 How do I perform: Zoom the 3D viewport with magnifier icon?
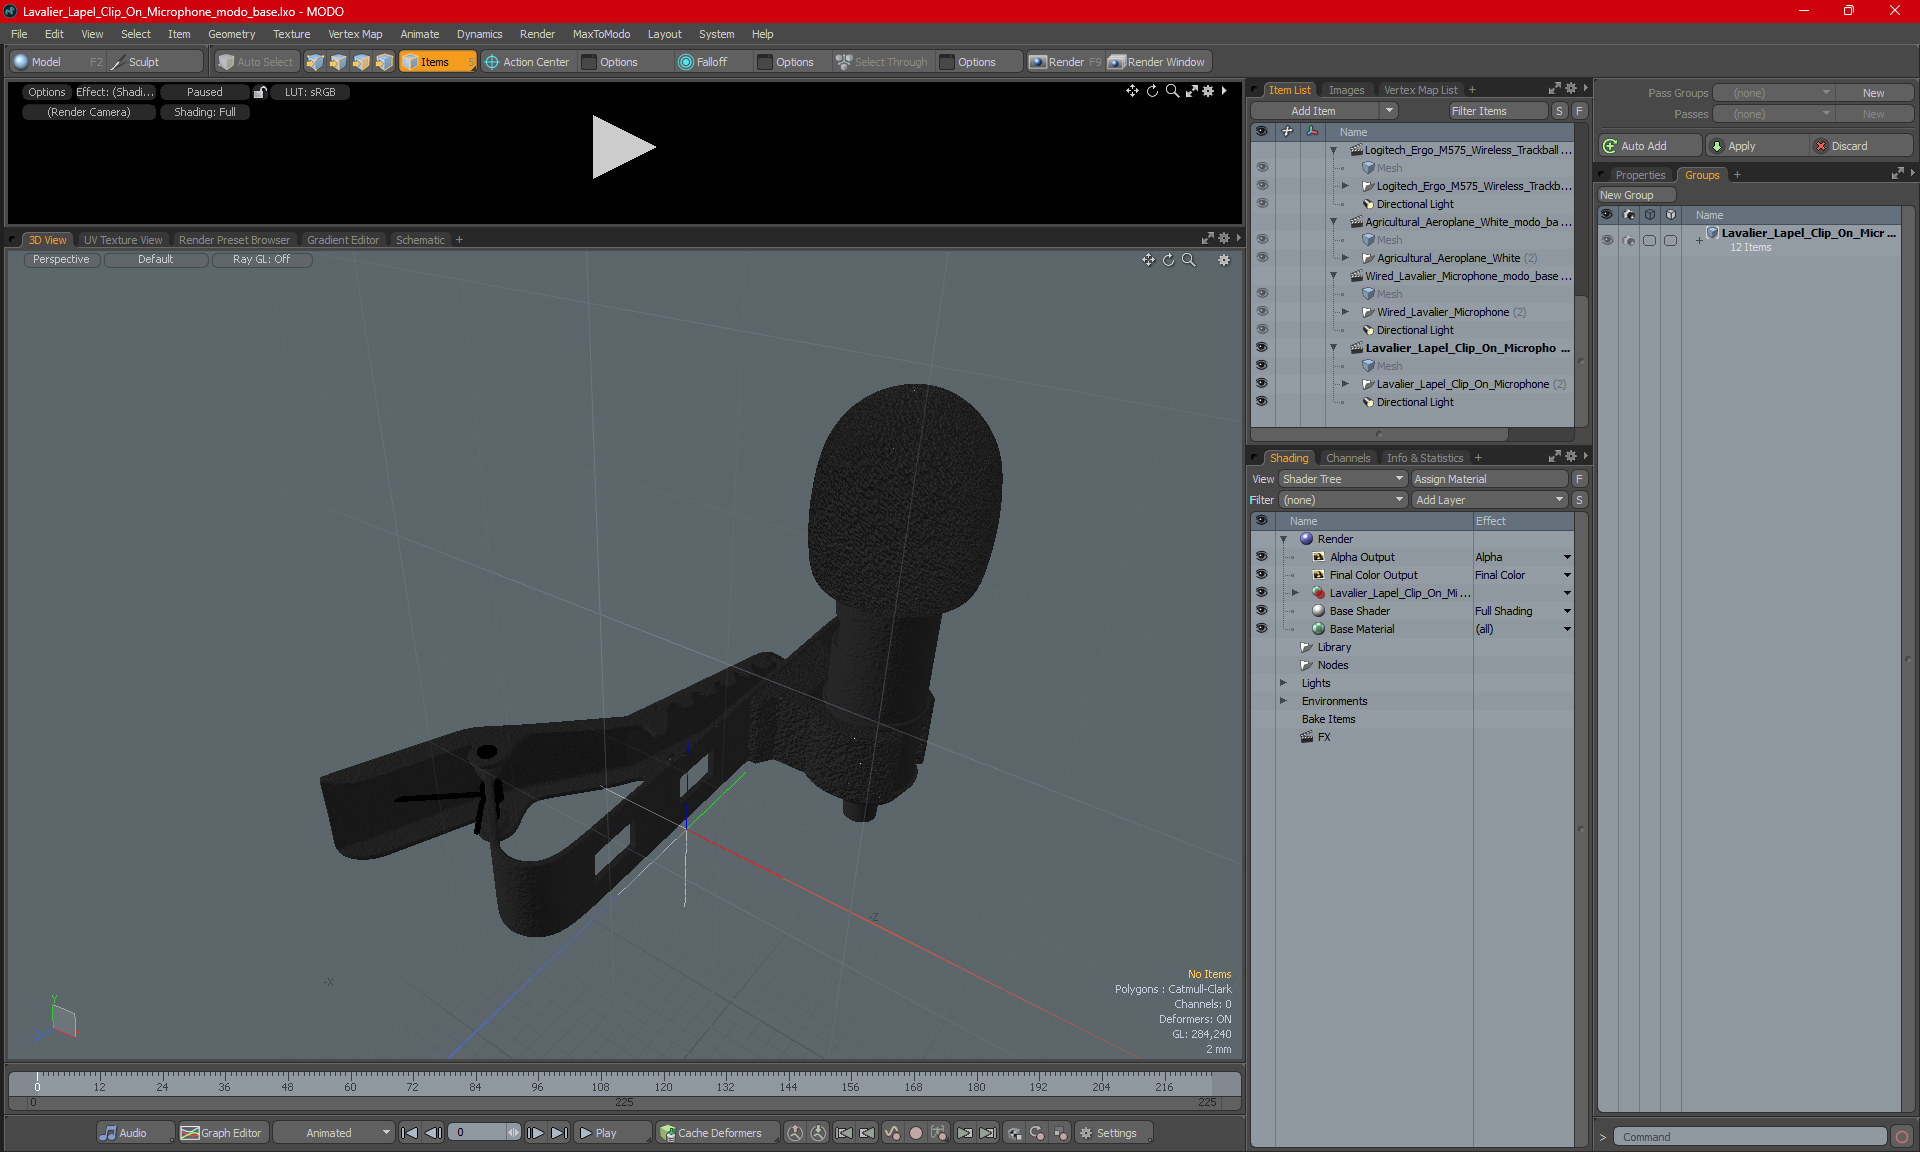(x=1189, y=260)
